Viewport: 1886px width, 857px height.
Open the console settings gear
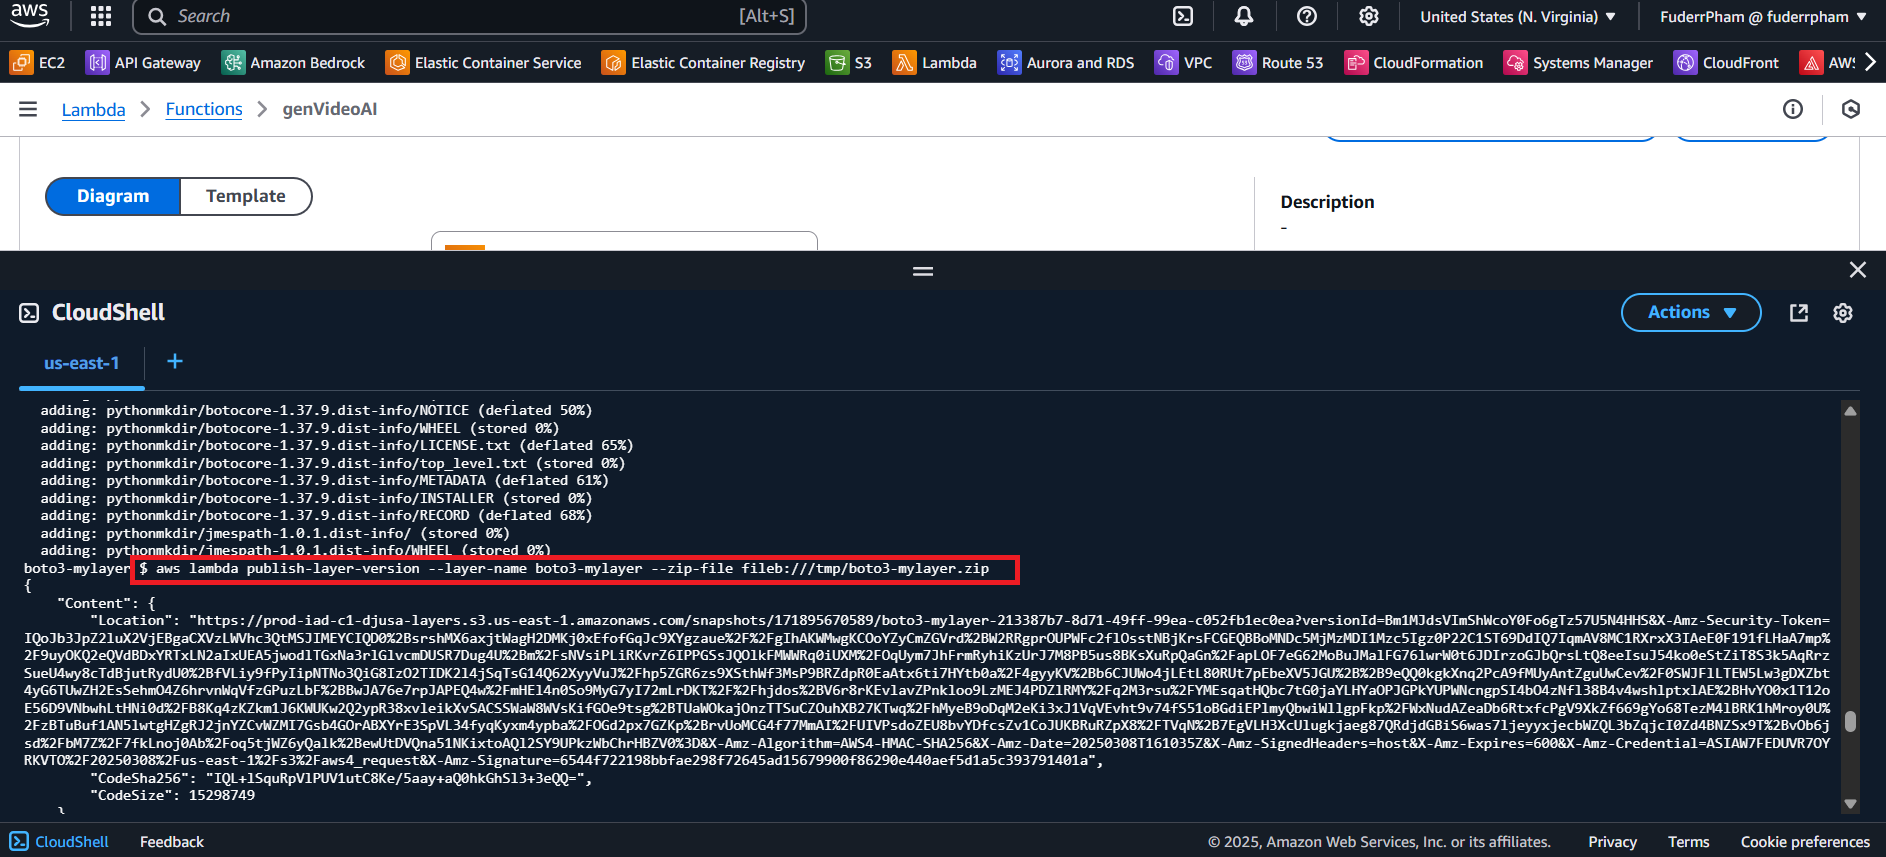[x=1369, y=16]
